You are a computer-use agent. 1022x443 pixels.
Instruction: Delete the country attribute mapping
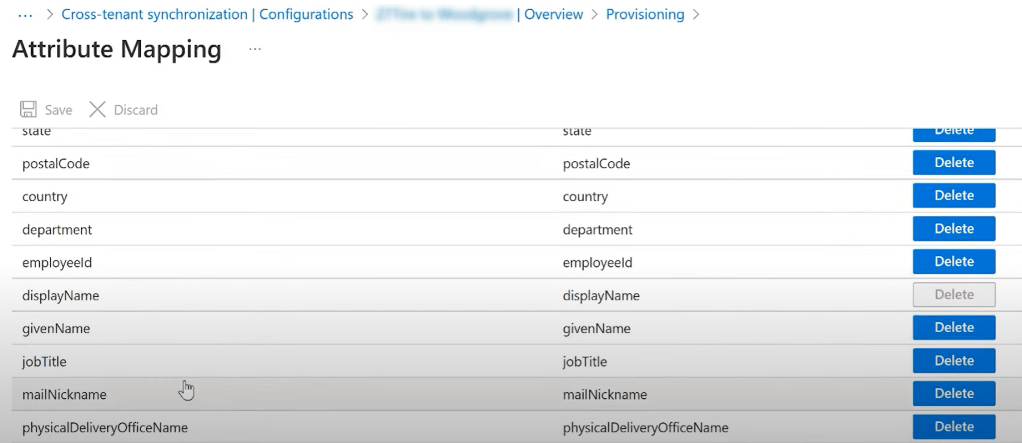(953, 196)
